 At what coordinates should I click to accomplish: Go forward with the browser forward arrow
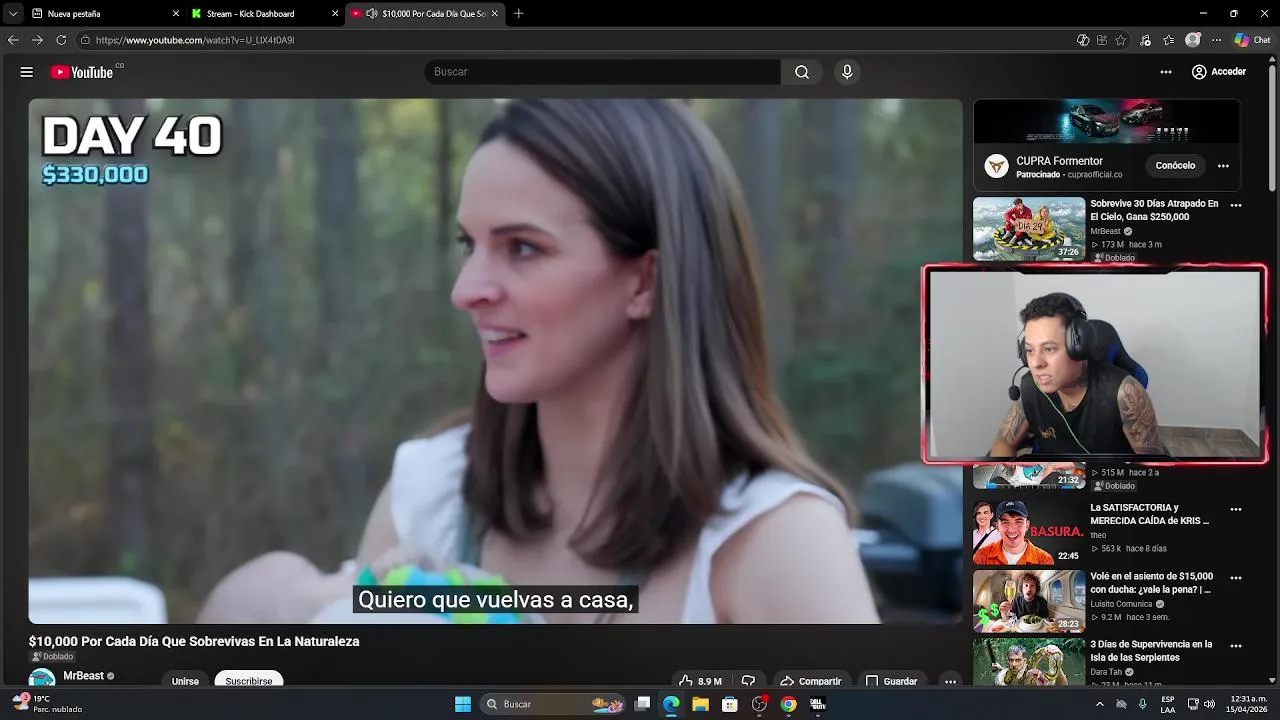pos(37,40)
